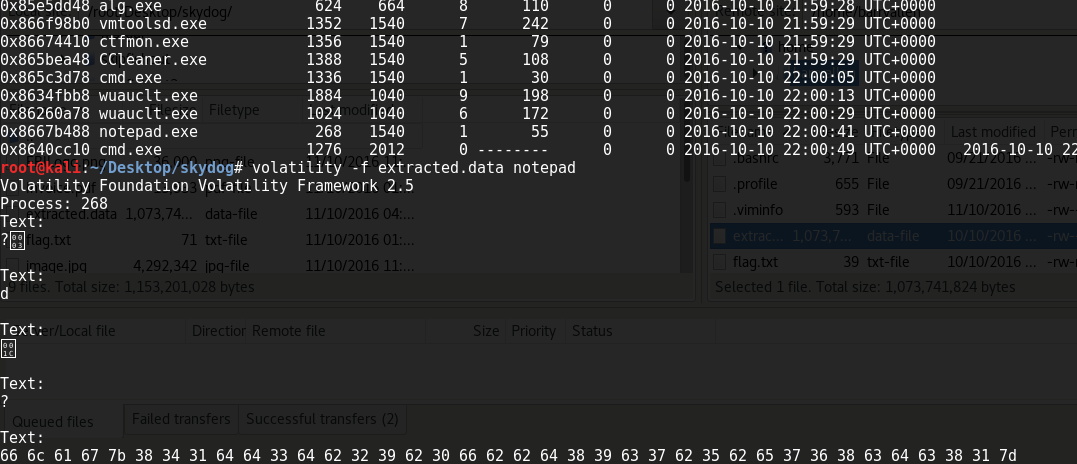Click the Direction column header in queue
Image resolution: width=1077 pixels, height=464 pixels.
218,331
